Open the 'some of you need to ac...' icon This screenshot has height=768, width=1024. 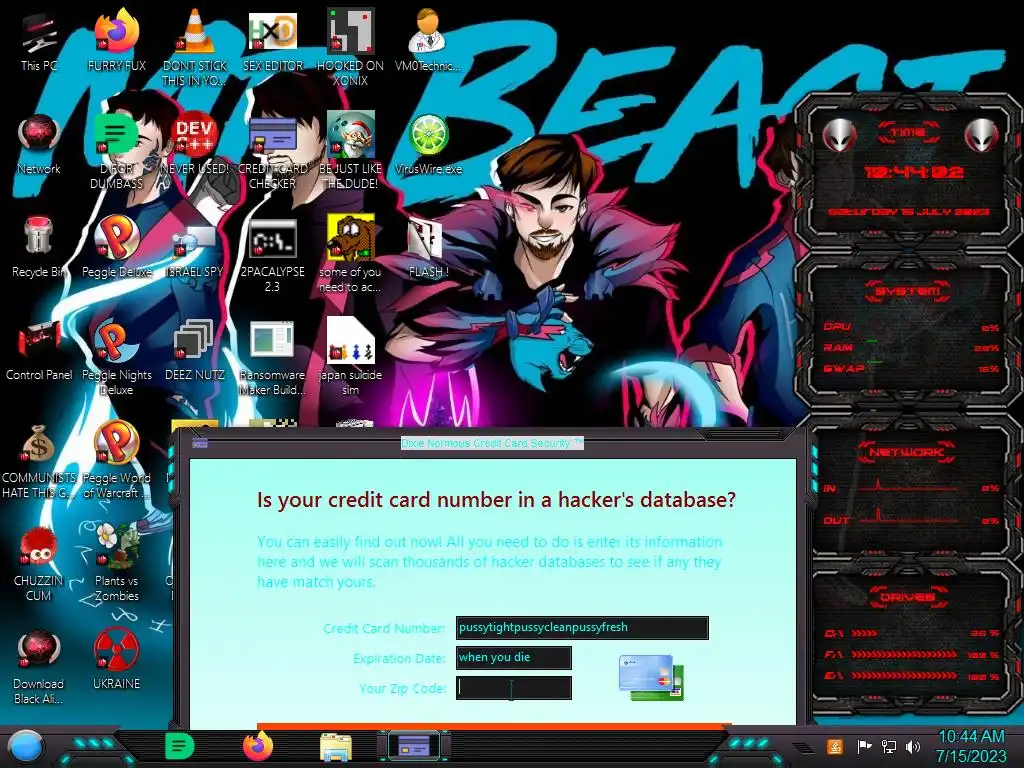(x=351, y=255)
